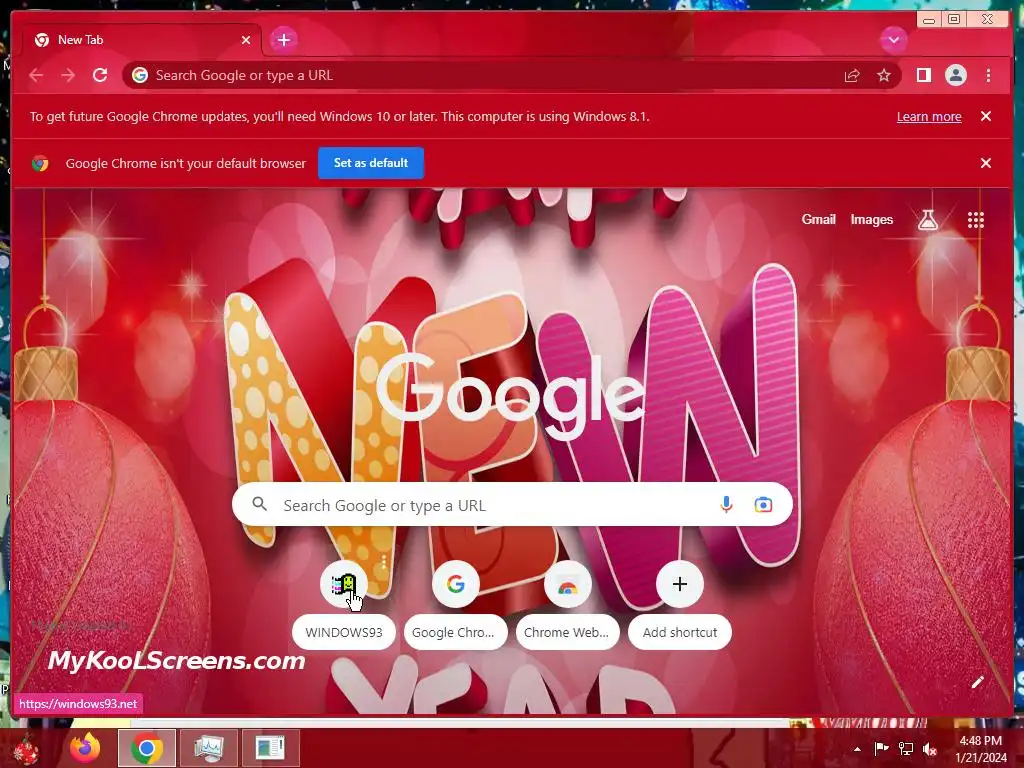Open the WINDOWS93 shortcut
This screenshot has height=768, width=1024.
pyautogui.click(x=344, y=605)
